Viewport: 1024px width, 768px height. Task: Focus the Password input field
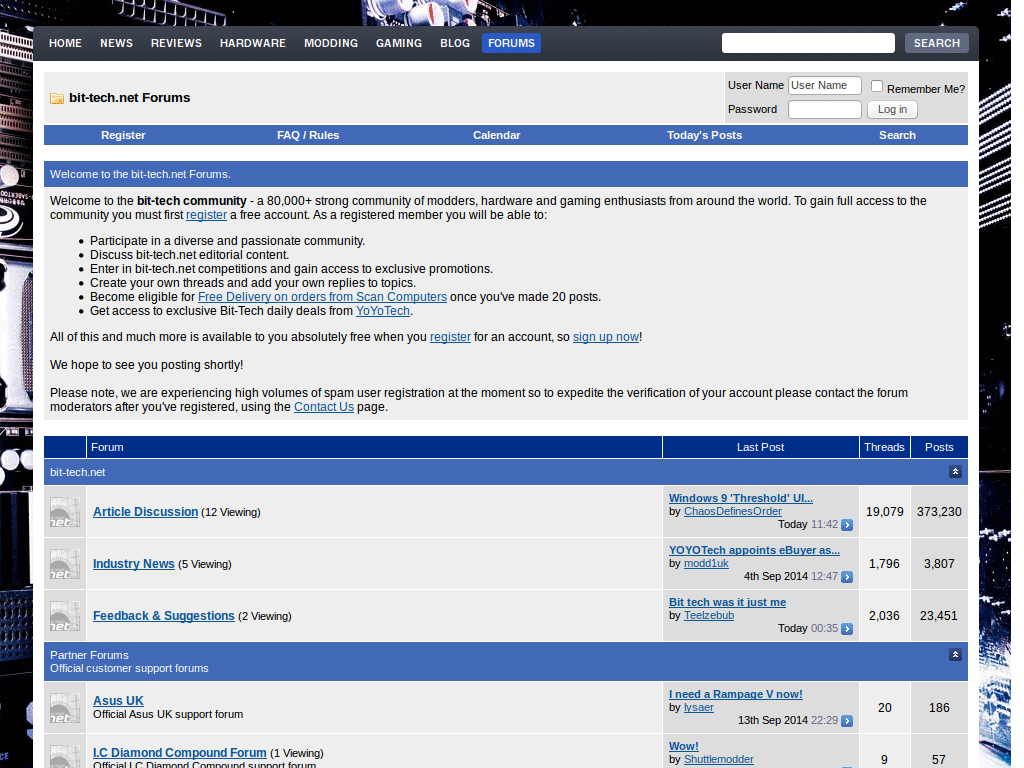[825, 110]
